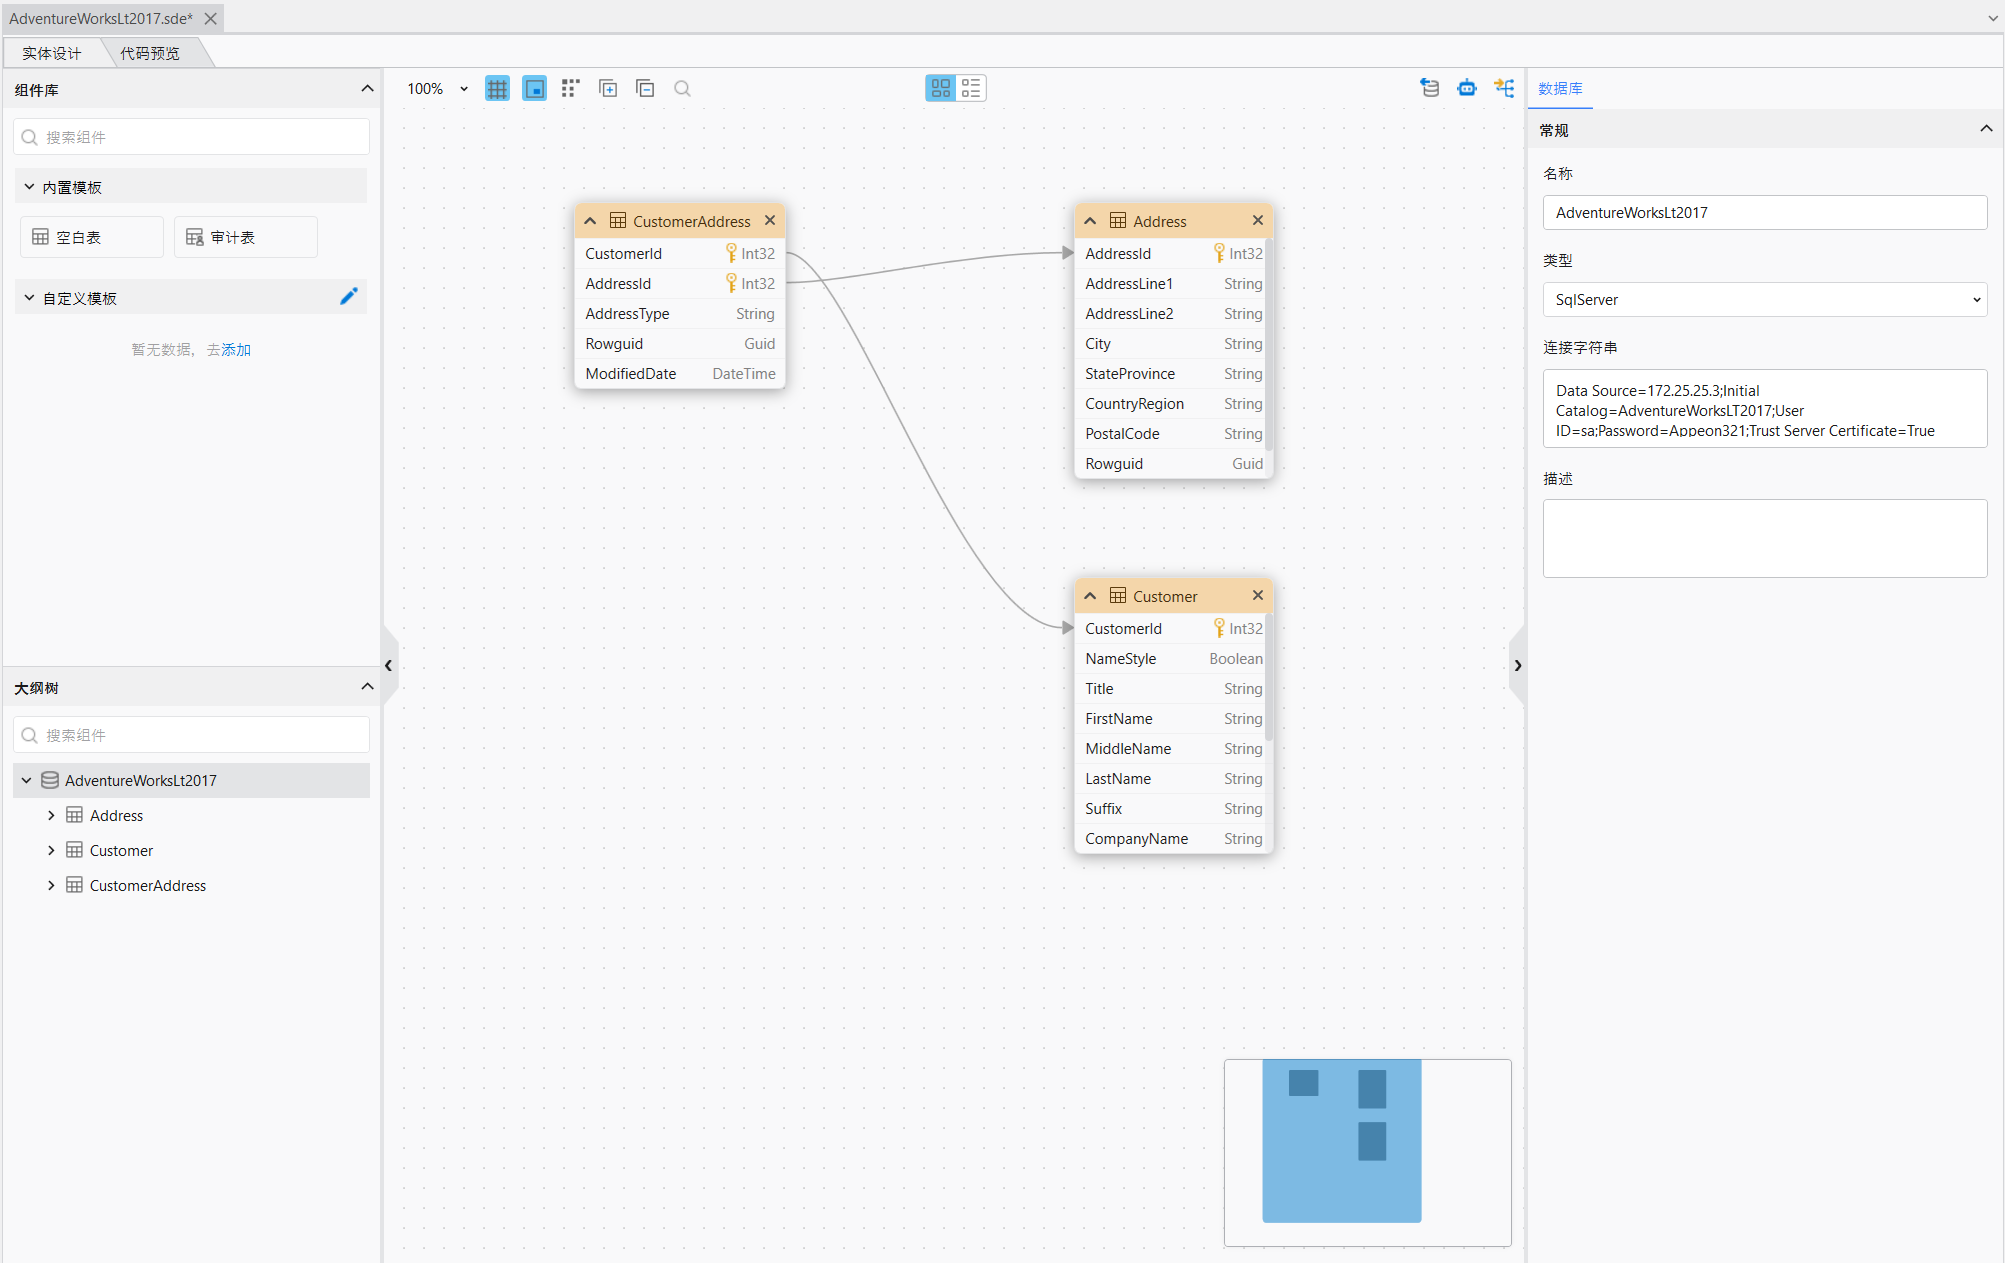
Task: Select the 数据库 properties tab
Action: (x=1560, y=89)
